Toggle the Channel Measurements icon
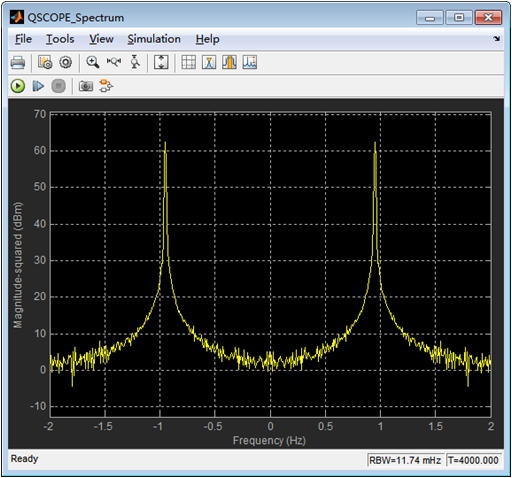 229,62
